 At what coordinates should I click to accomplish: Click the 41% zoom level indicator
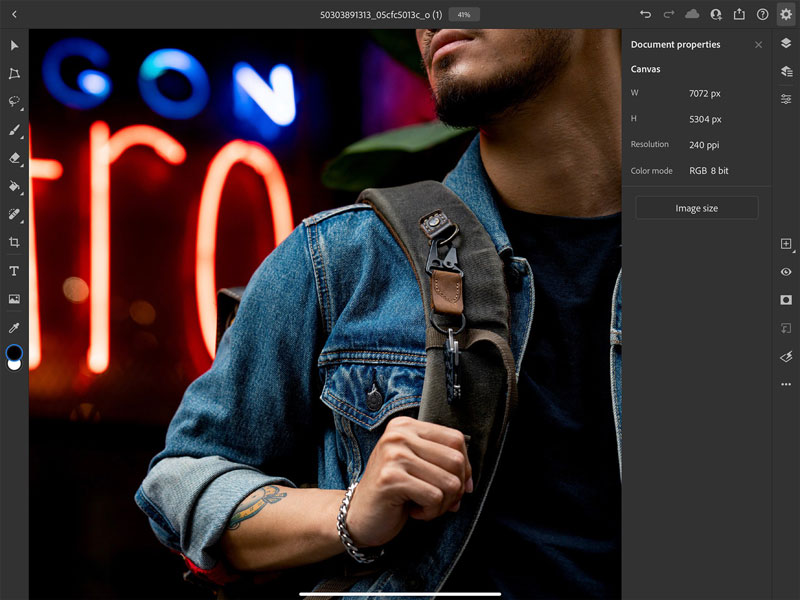[x=464, y=15]
